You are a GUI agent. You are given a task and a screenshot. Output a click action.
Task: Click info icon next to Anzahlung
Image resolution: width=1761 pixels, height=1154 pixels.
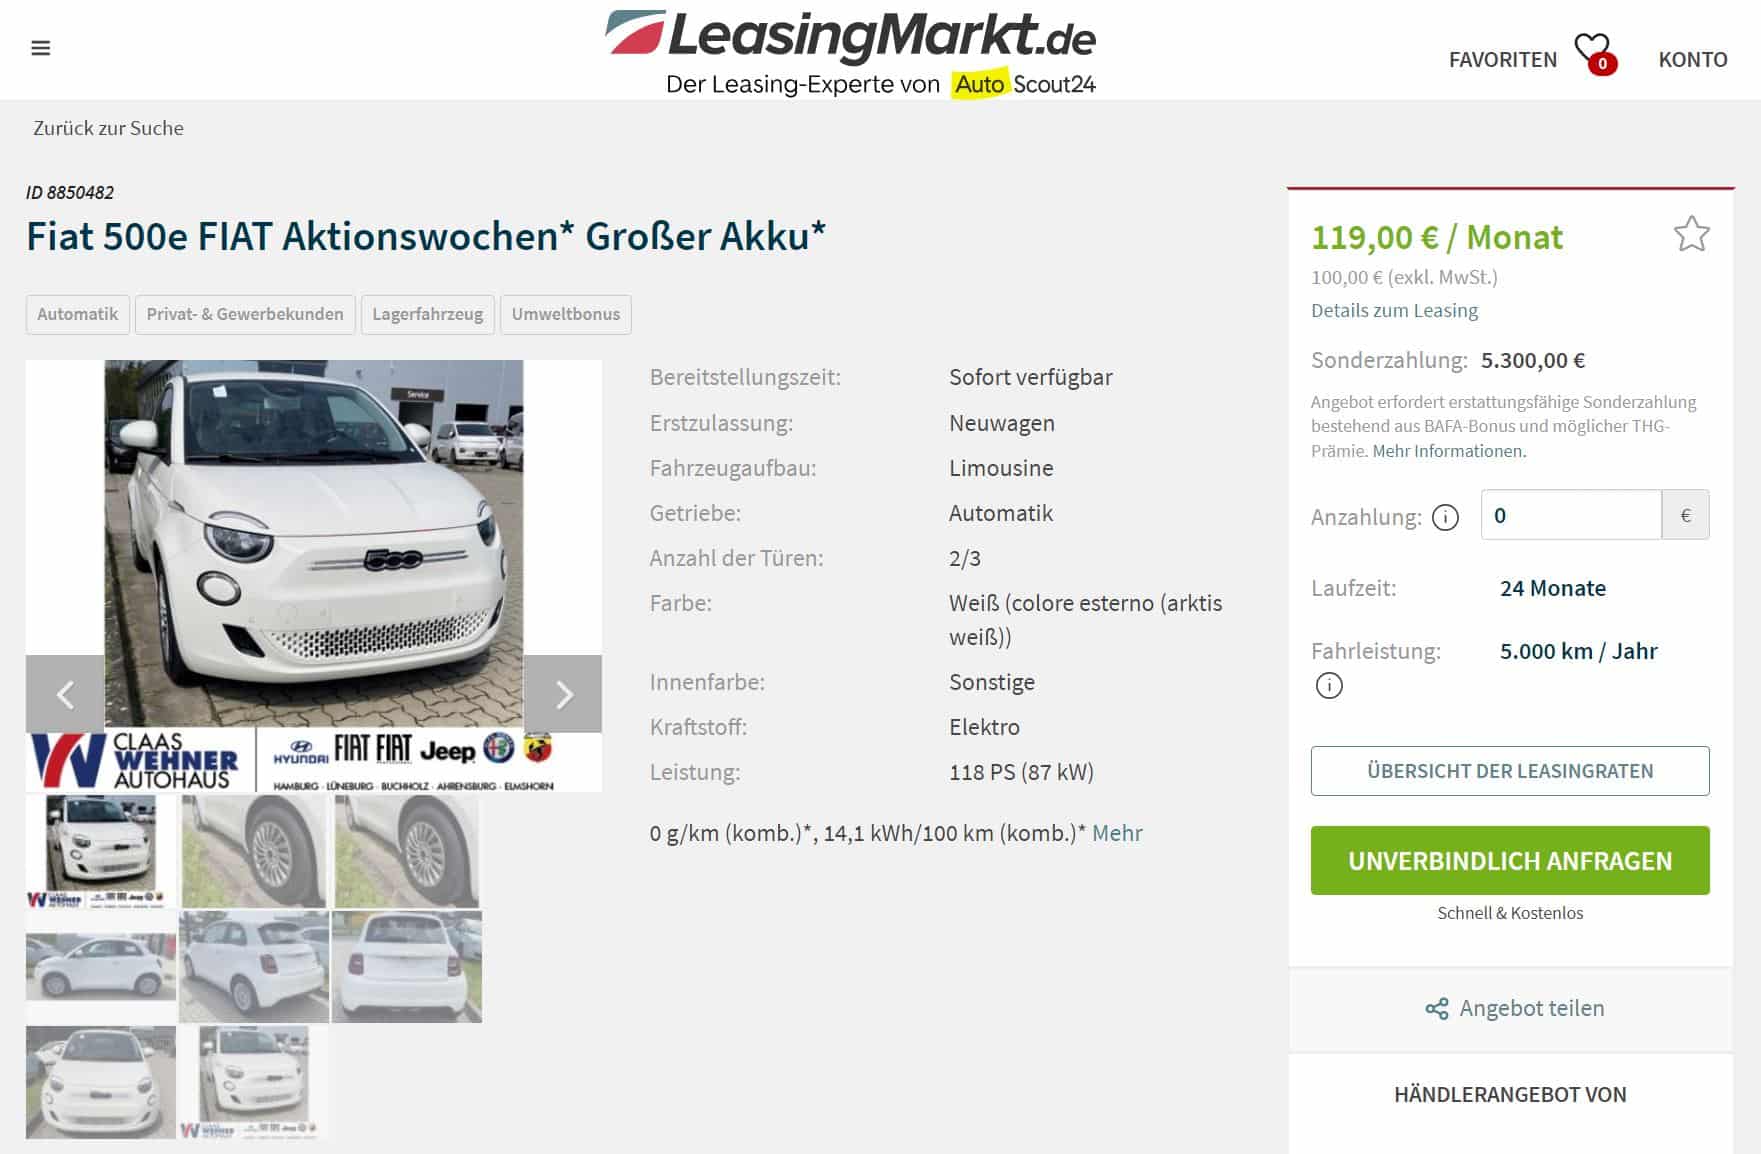click(x=1445, y=517)
